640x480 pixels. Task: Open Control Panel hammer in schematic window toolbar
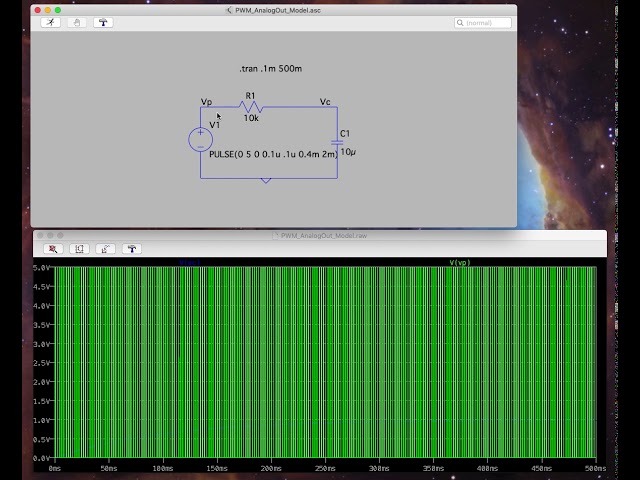point(103,22)
